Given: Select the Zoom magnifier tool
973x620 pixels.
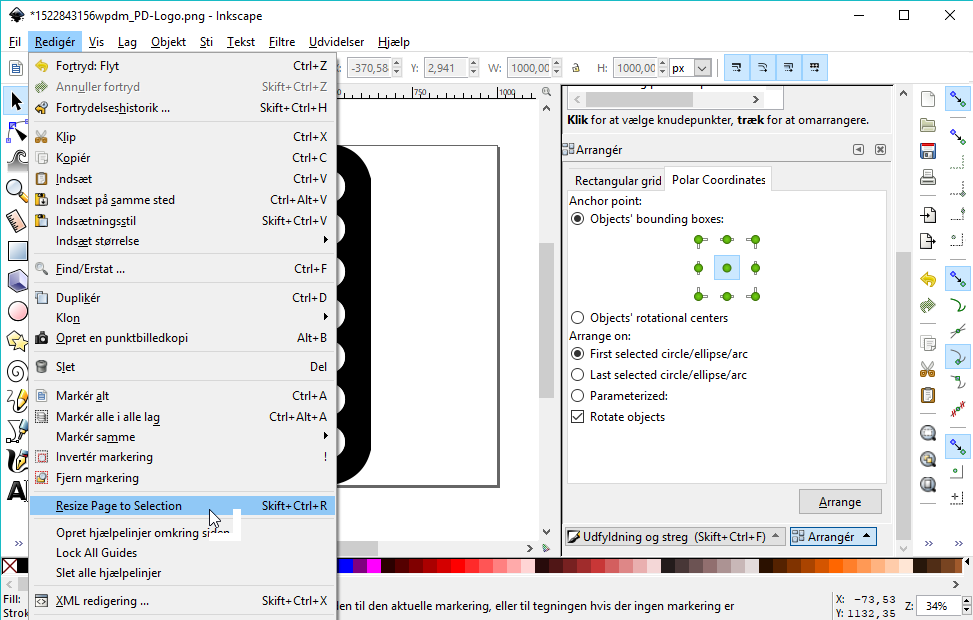Looking at the screenshot, I should (17, 191).
